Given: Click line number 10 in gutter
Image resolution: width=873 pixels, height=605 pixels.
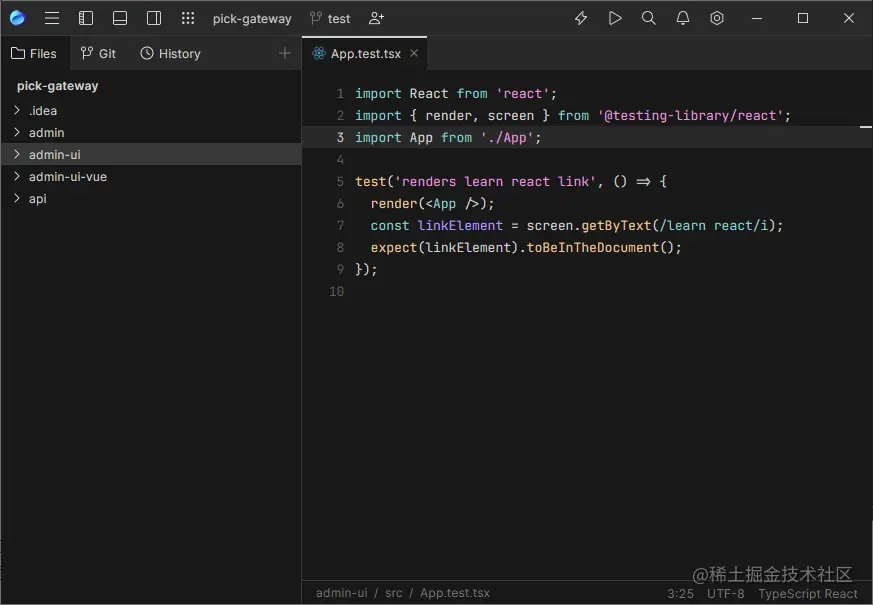Looking at the screenshot, I should point(336,291).
